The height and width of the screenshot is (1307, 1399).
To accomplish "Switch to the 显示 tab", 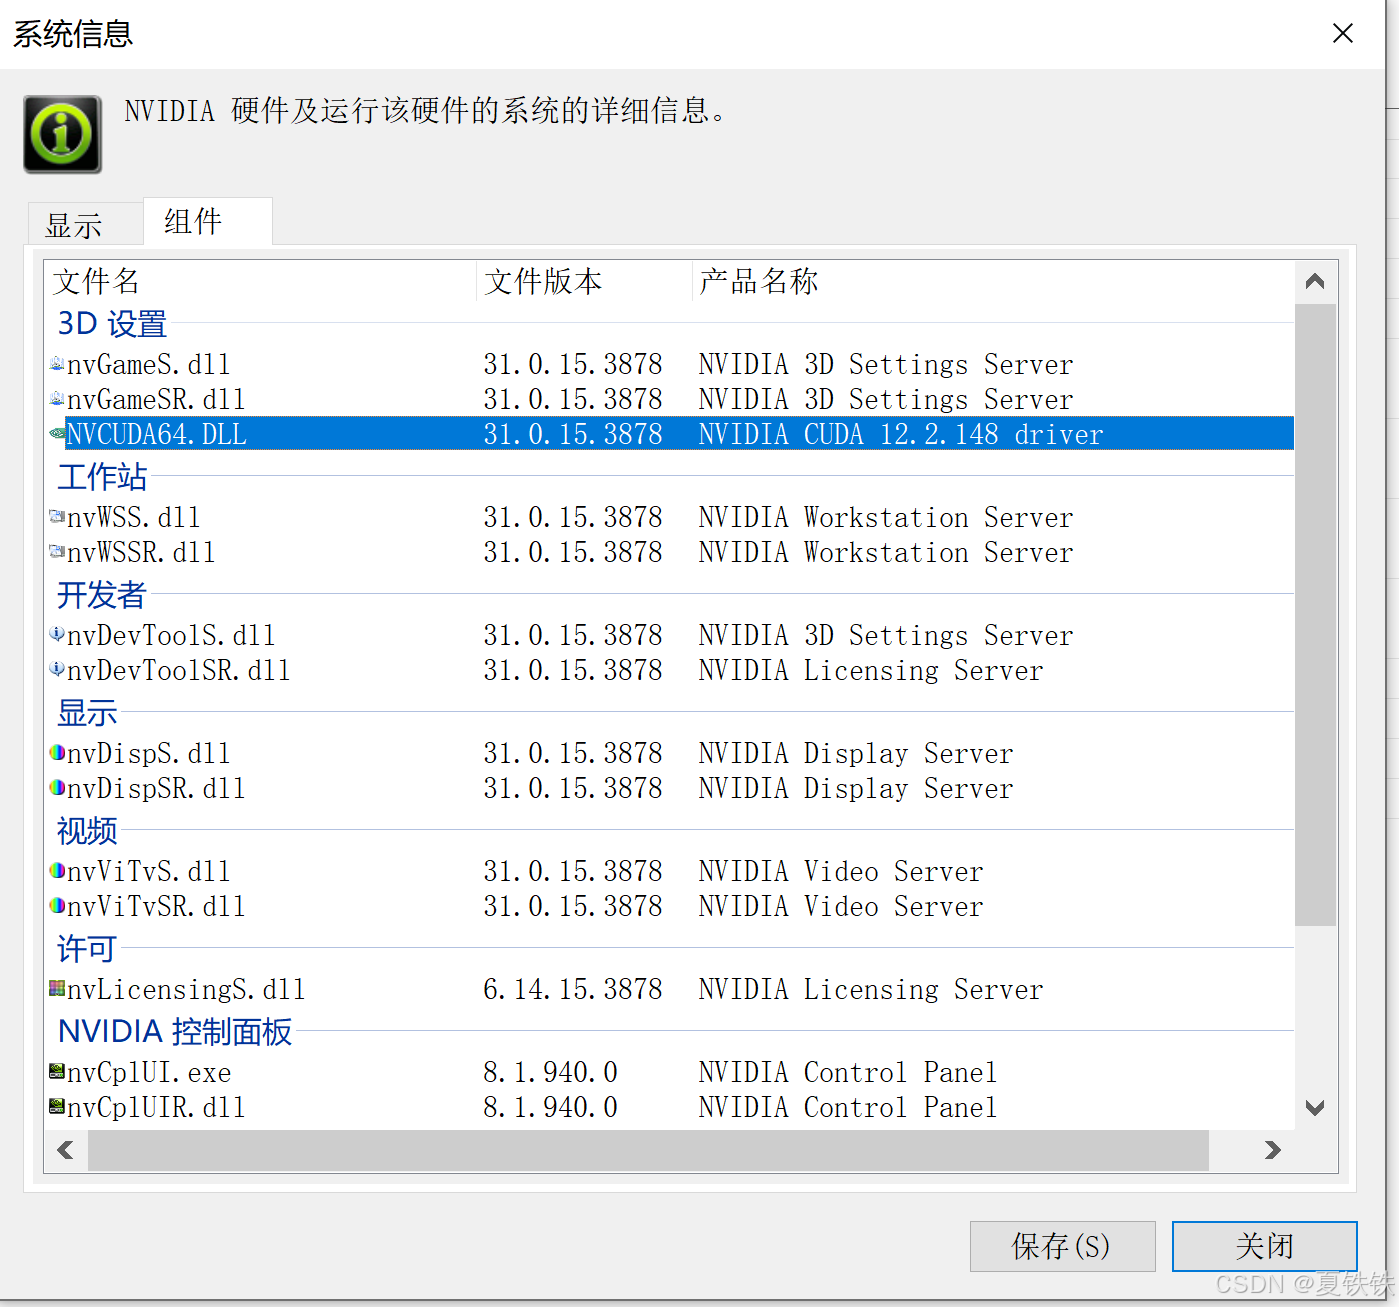I will (x=84, y=224).
